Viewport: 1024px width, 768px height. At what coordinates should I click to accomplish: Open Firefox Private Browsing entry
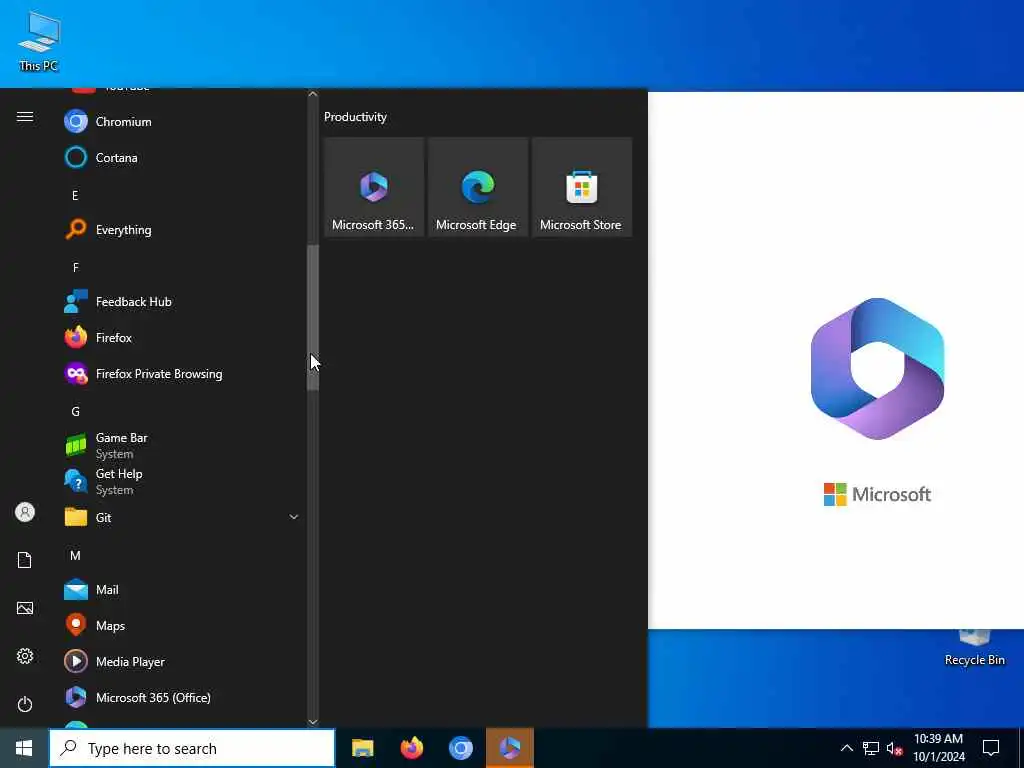click(182, 374)
